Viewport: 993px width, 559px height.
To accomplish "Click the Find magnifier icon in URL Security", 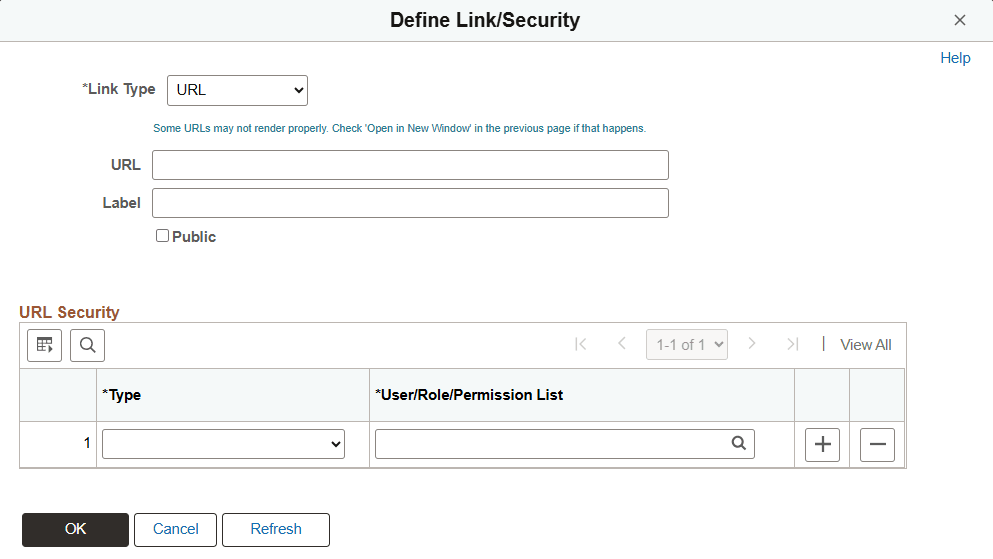I will point(87,345).
